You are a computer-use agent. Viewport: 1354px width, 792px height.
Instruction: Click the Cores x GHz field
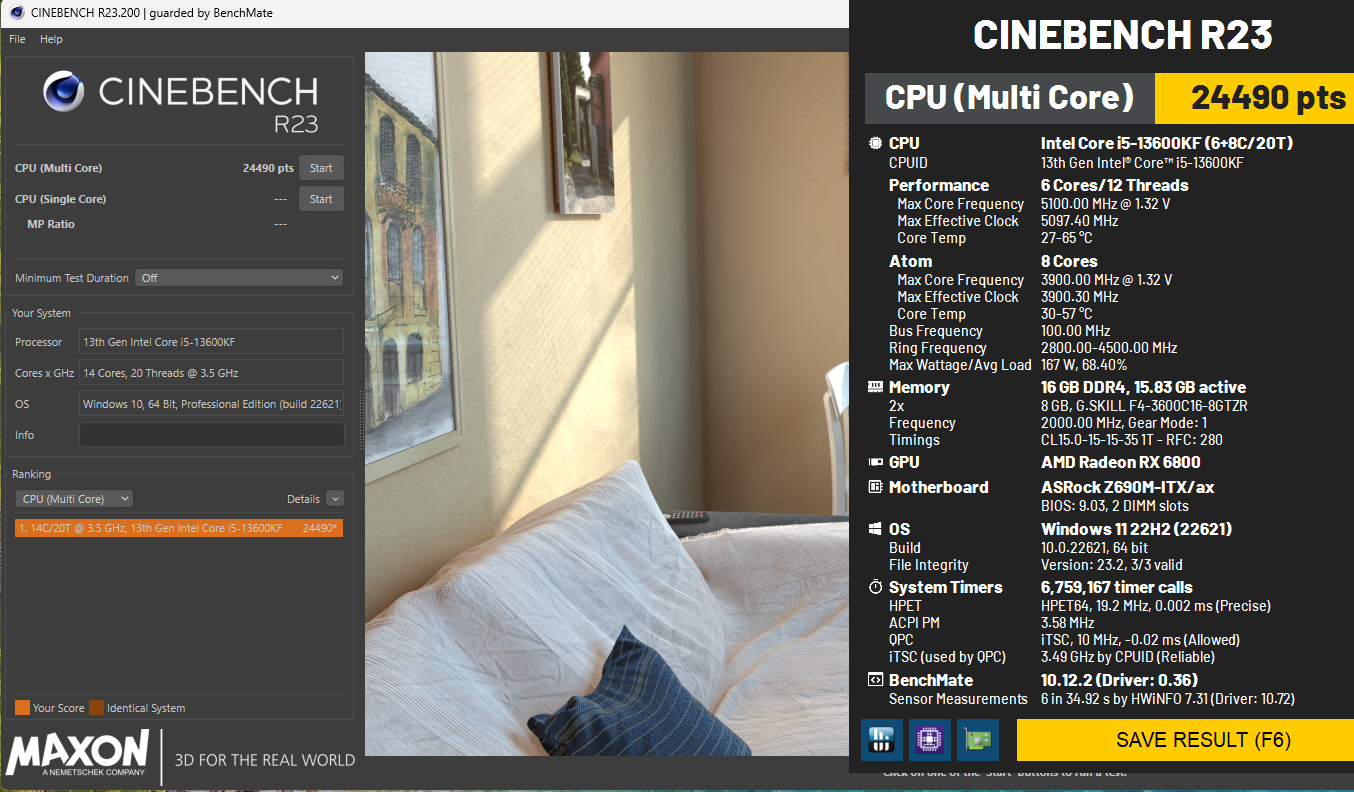coord(211,373)
